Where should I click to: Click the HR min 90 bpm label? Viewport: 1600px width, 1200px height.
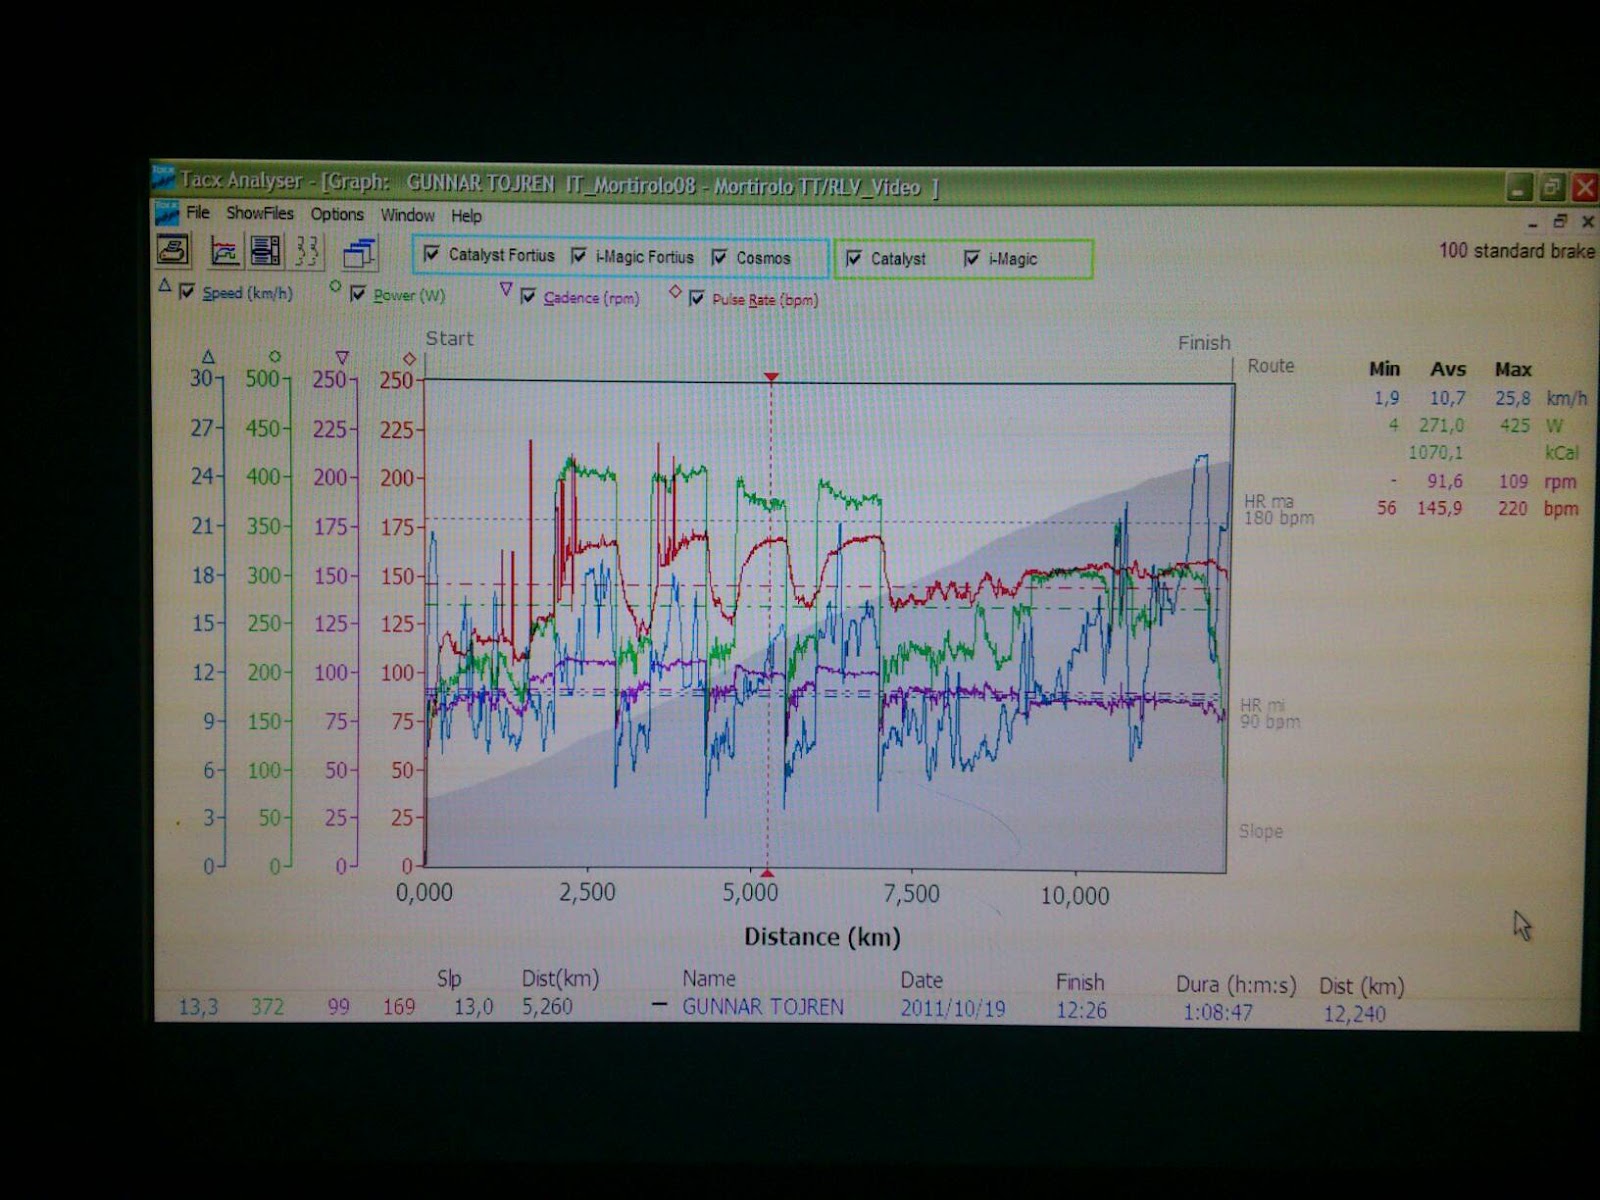pos(1270,713)
